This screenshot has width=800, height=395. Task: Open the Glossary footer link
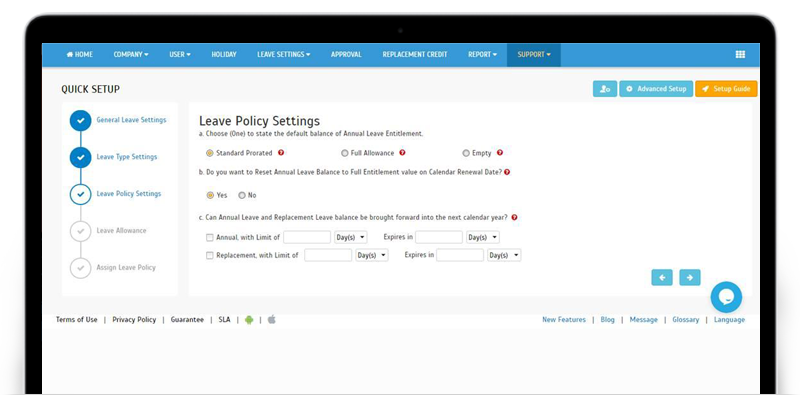[x=685, y=319]
